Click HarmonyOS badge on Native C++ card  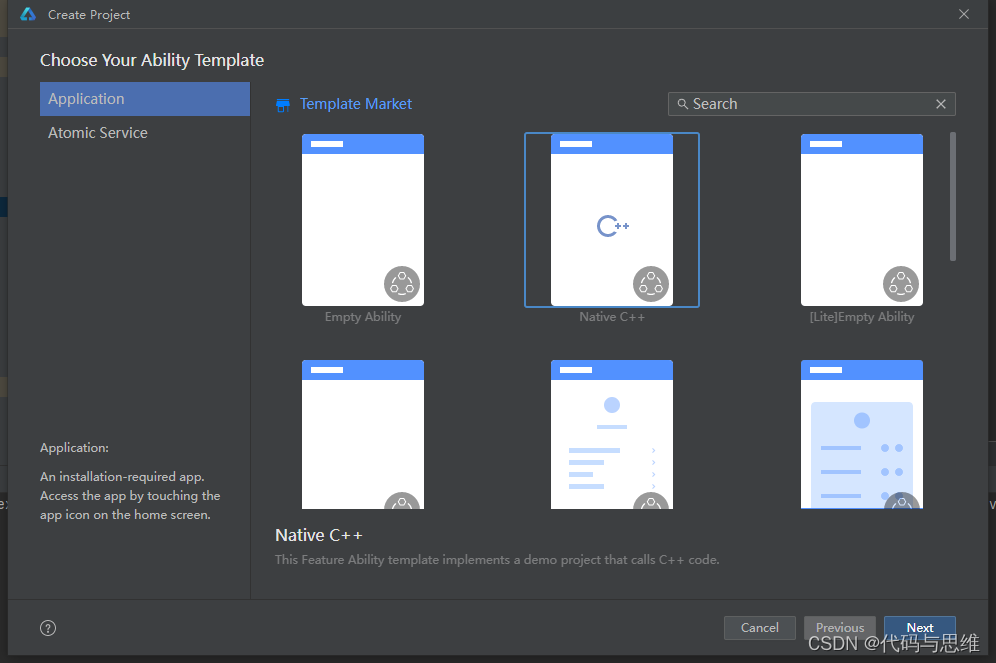[x=651, y=284]
